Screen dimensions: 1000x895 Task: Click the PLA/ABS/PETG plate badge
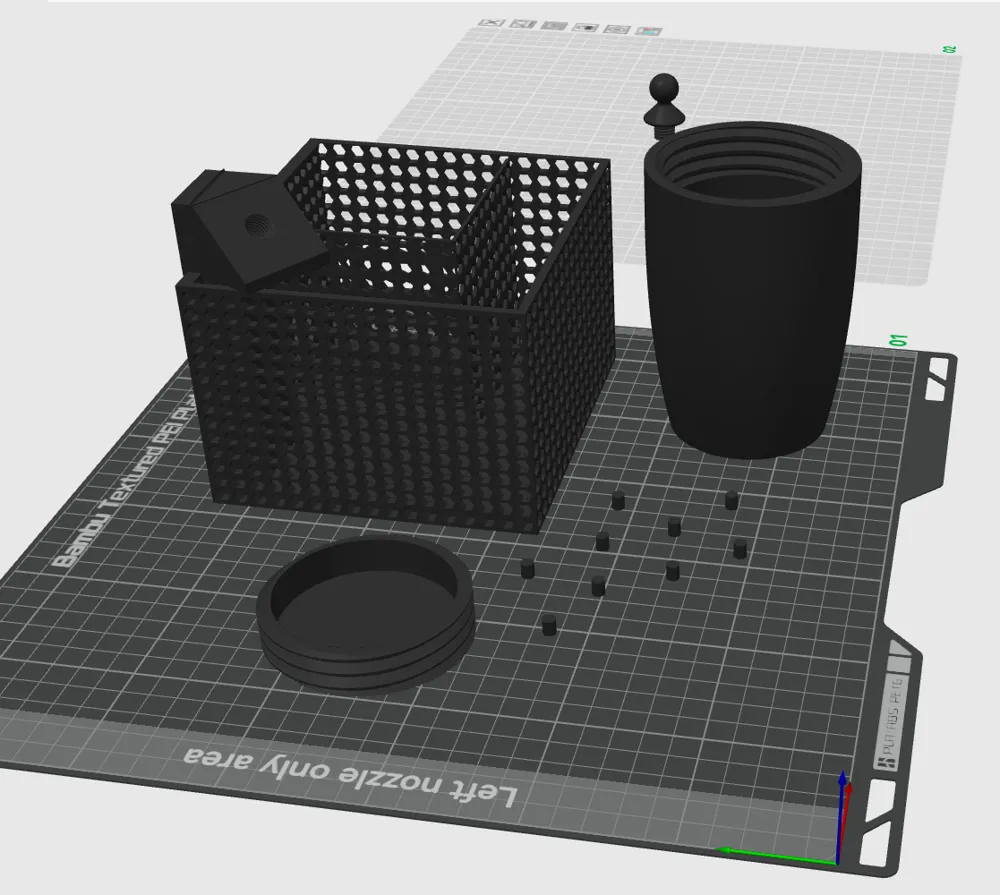click(x=893, y=722)
